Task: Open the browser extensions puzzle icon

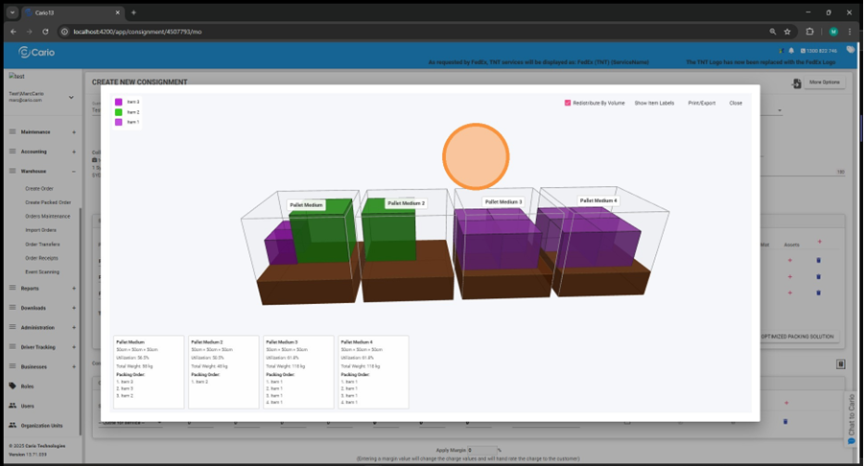Action: point(809,31)
